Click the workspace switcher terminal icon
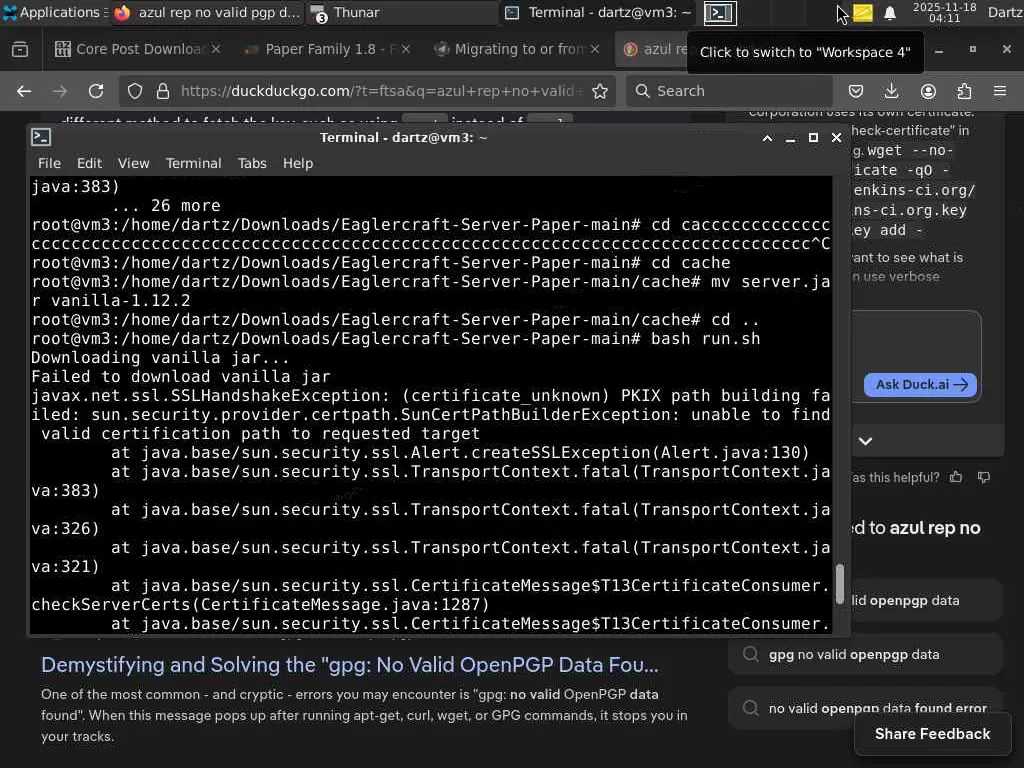This screenshot has width=1024, height=768. point(720,13)
